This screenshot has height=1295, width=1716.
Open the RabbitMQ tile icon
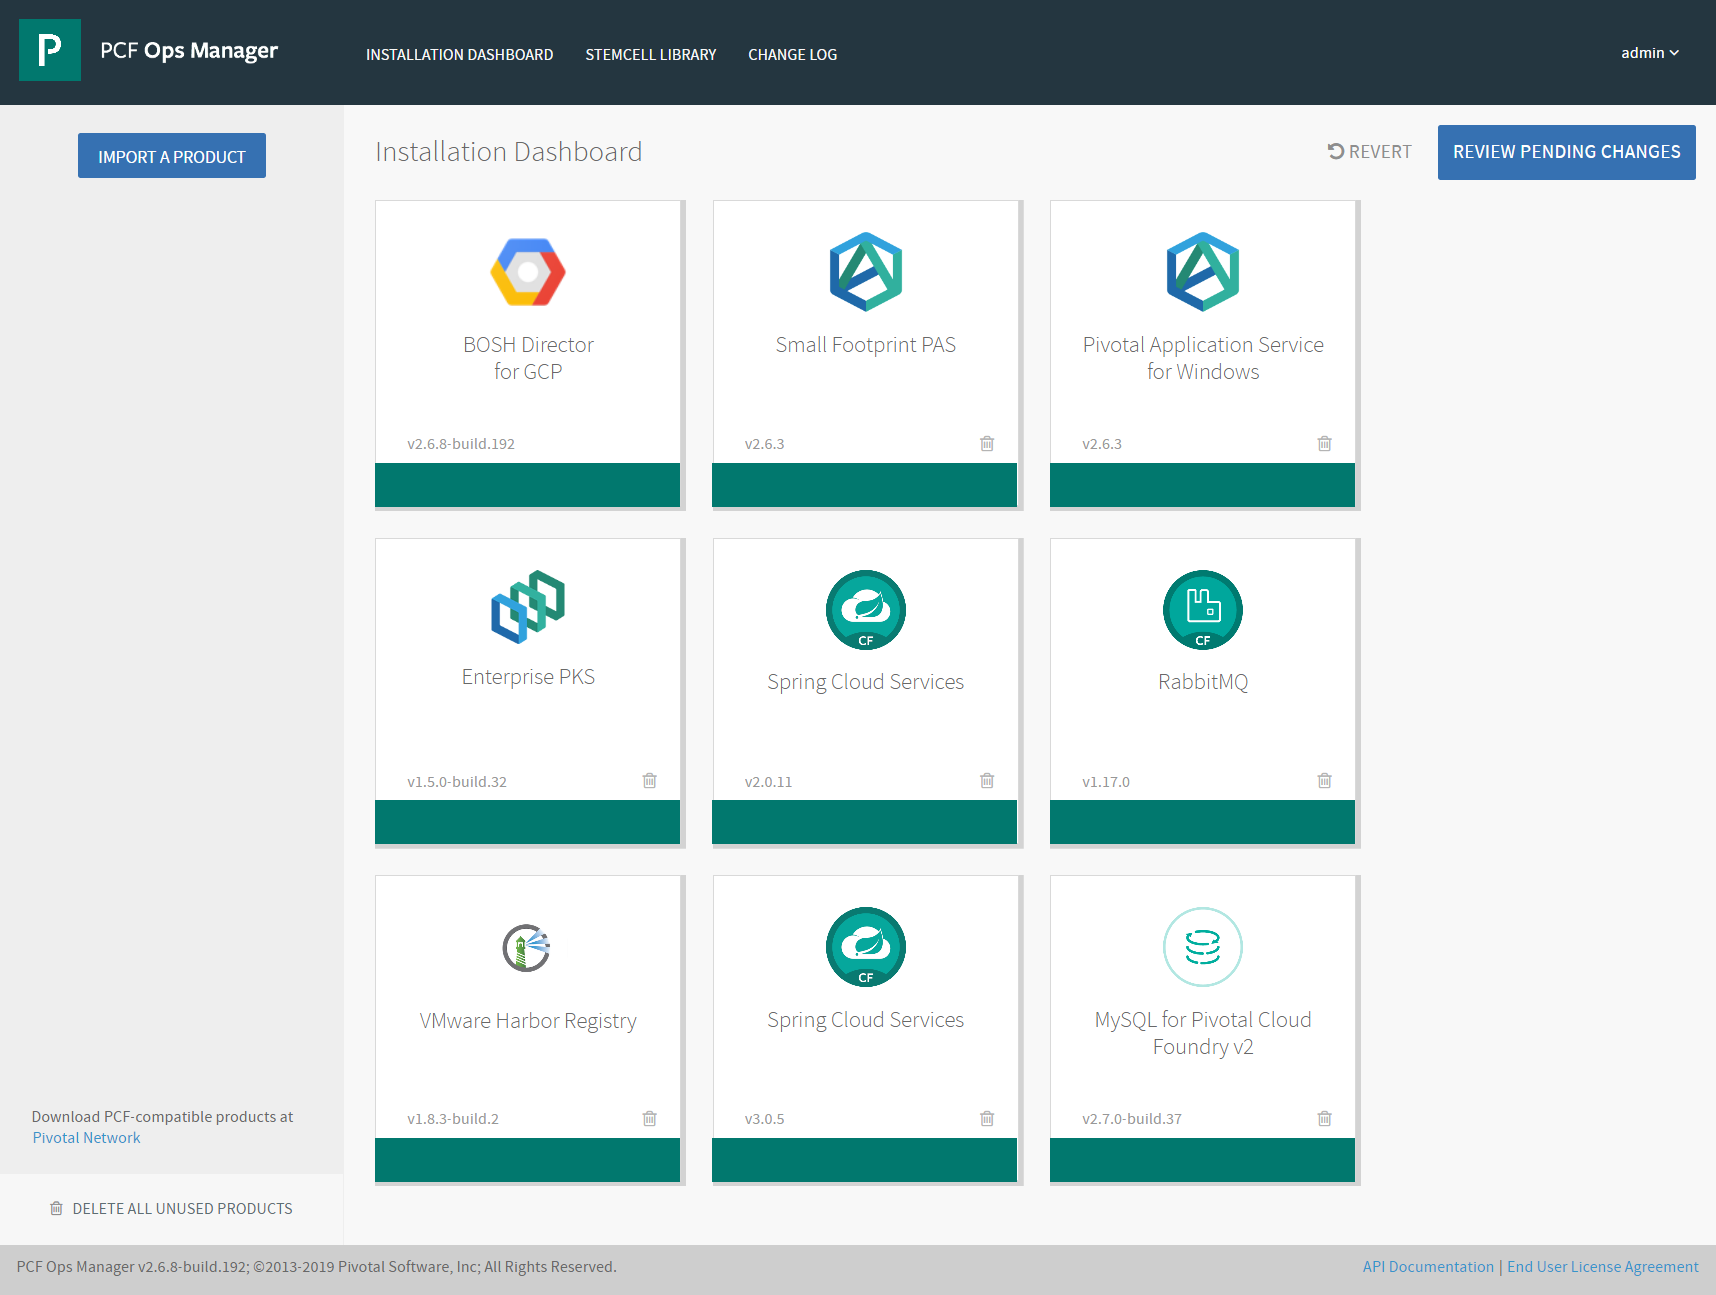point(1203,610)
